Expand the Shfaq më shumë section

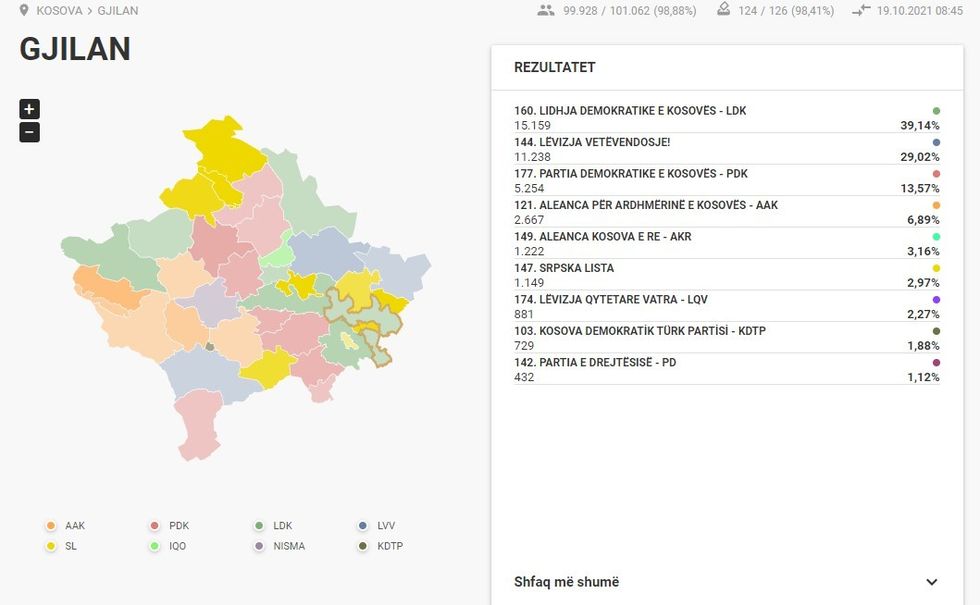tap(566, 581)
